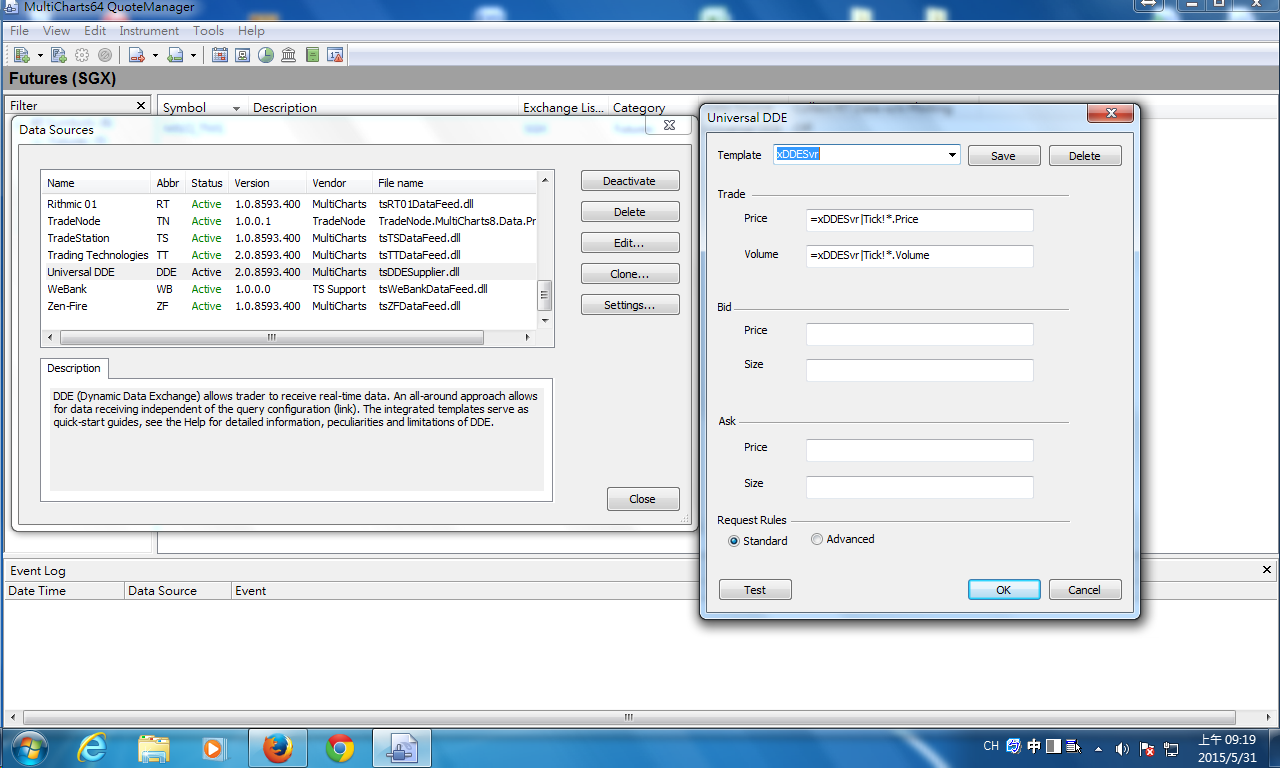This screenshot has width=1280, height=768.
Task: Click the calendar warning holidays icon
Action: tap(335, 55)
